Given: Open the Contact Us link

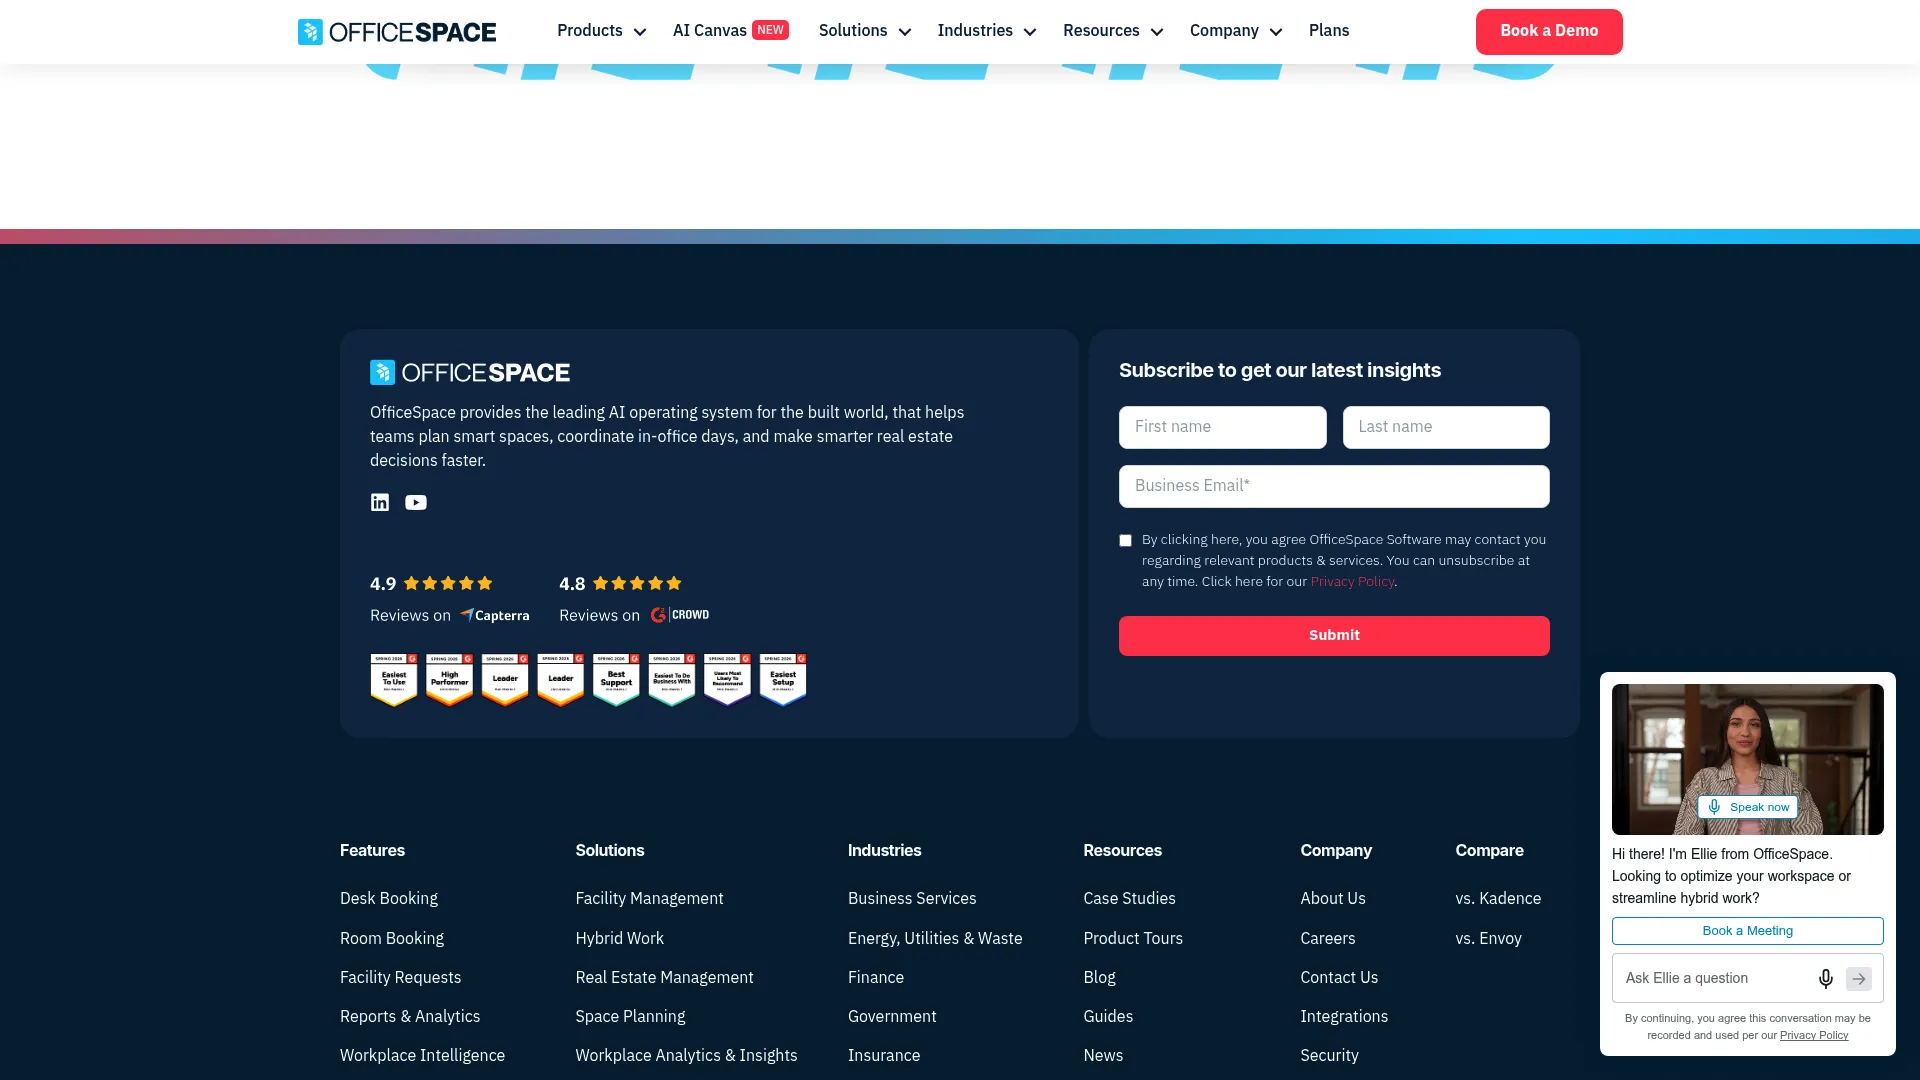Looking at the screenshot, I should point(1339,977).
